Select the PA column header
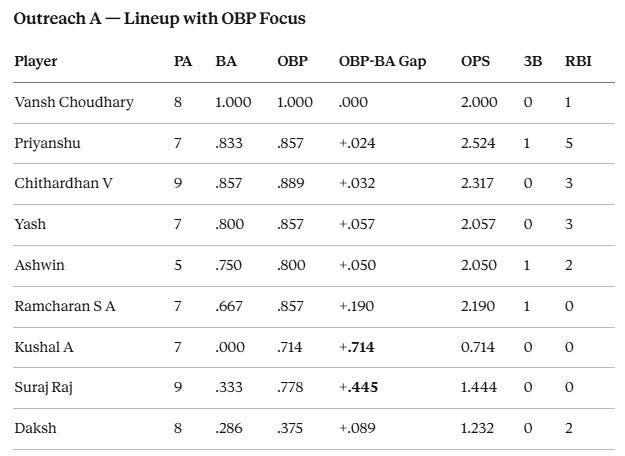 pyautogui.click(x=183, y=61)
